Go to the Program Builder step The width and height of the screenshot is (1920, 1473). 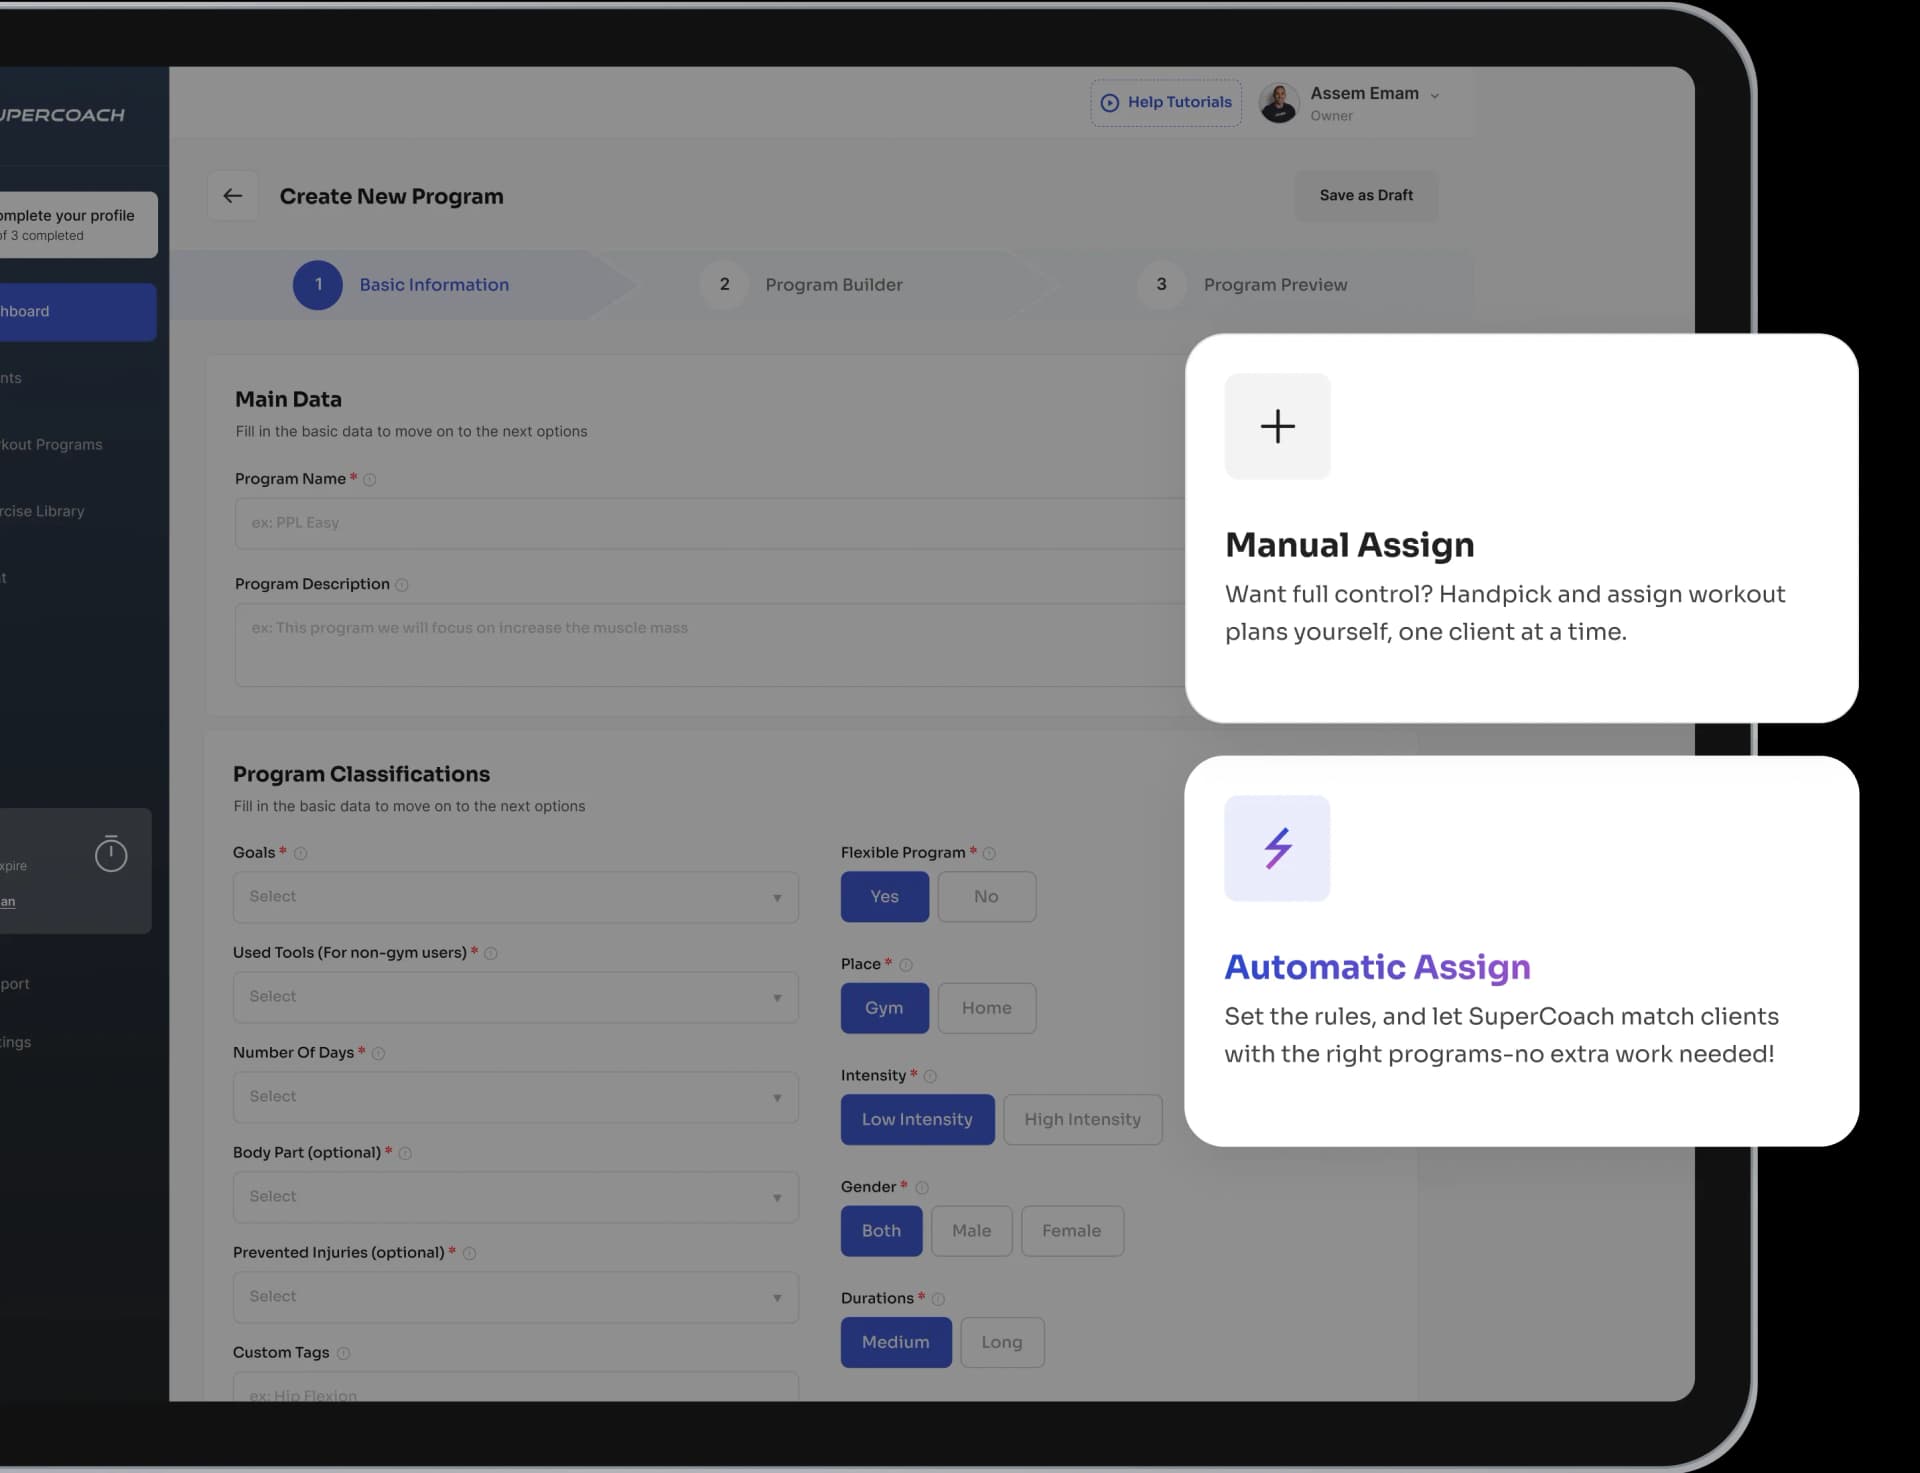(834, 285)
